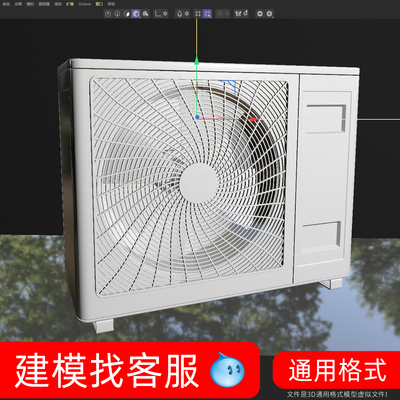Open the 动画 menu

18,4
